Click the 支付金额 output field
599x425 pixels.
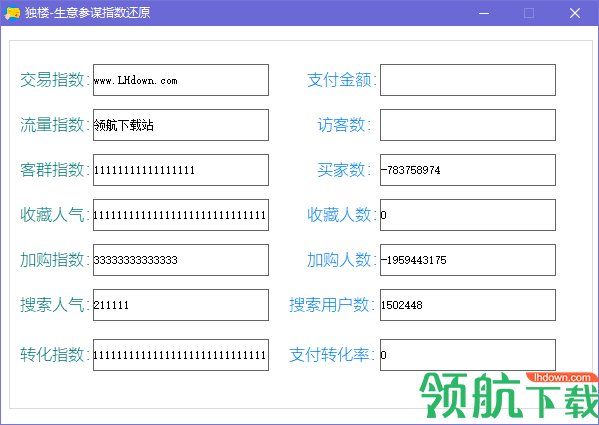[x=468, y=80]
